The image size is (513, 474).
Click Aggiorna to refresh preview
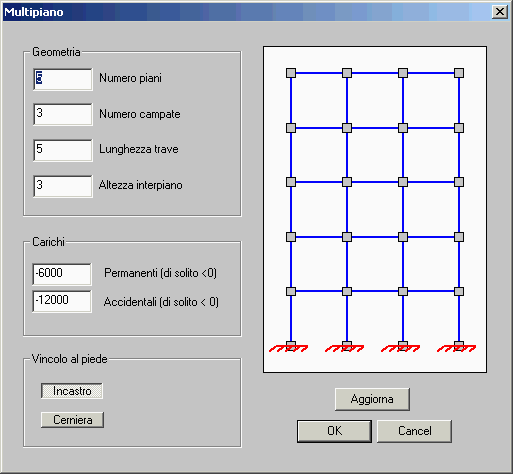(x=372, y=399)
